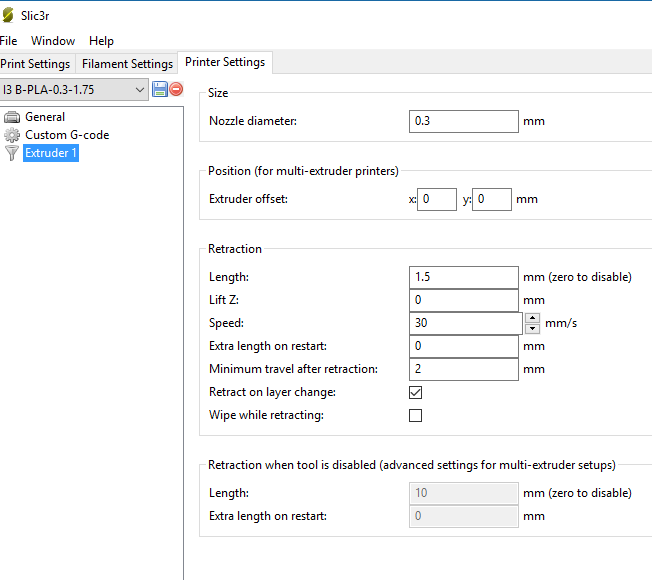Screen dimensions: 652x580
Task: Click the Extruder 1 funnel icon
Action: (x=12, y=153)
